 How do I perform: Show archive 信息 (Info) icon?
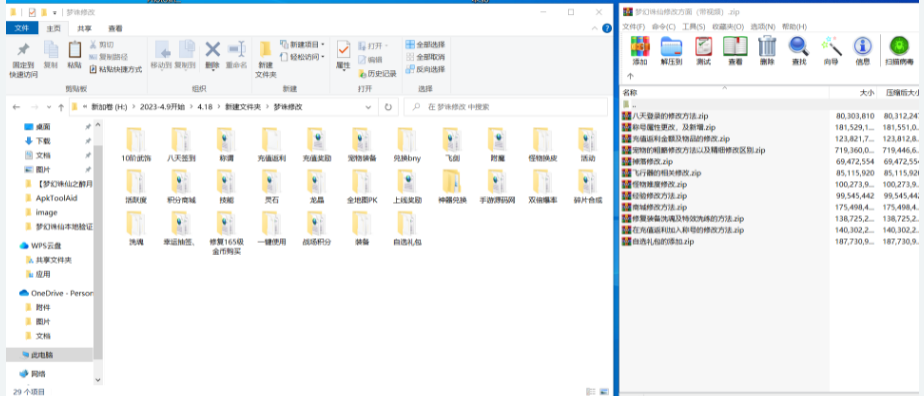coord(862,50)
